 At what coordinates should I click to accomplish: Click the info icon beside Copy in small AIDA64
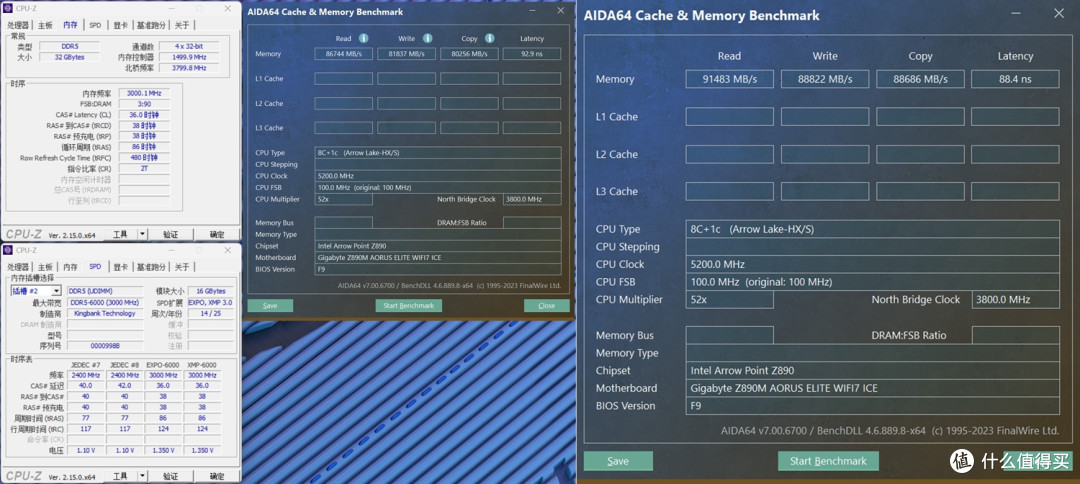489,38
